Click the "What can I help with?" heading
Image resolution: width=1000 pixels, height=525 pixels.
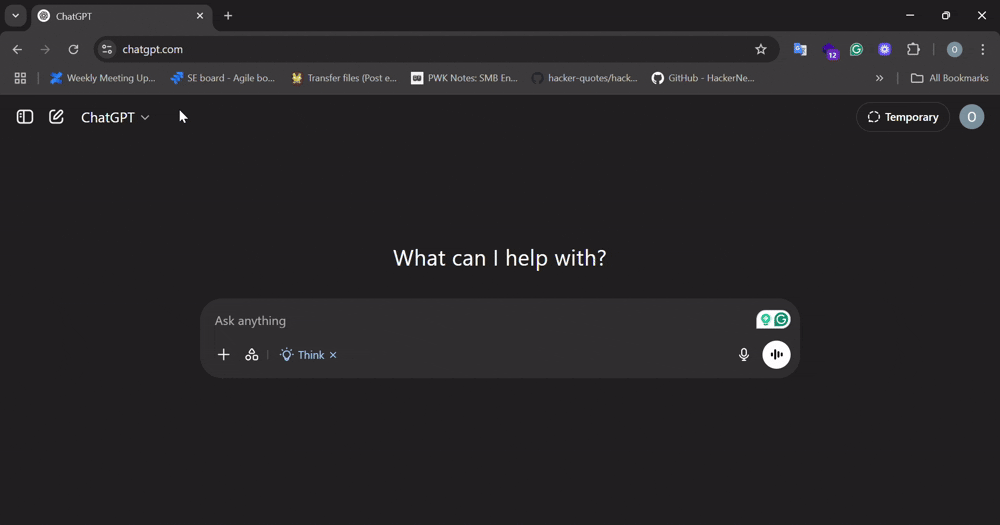(499, 258)
